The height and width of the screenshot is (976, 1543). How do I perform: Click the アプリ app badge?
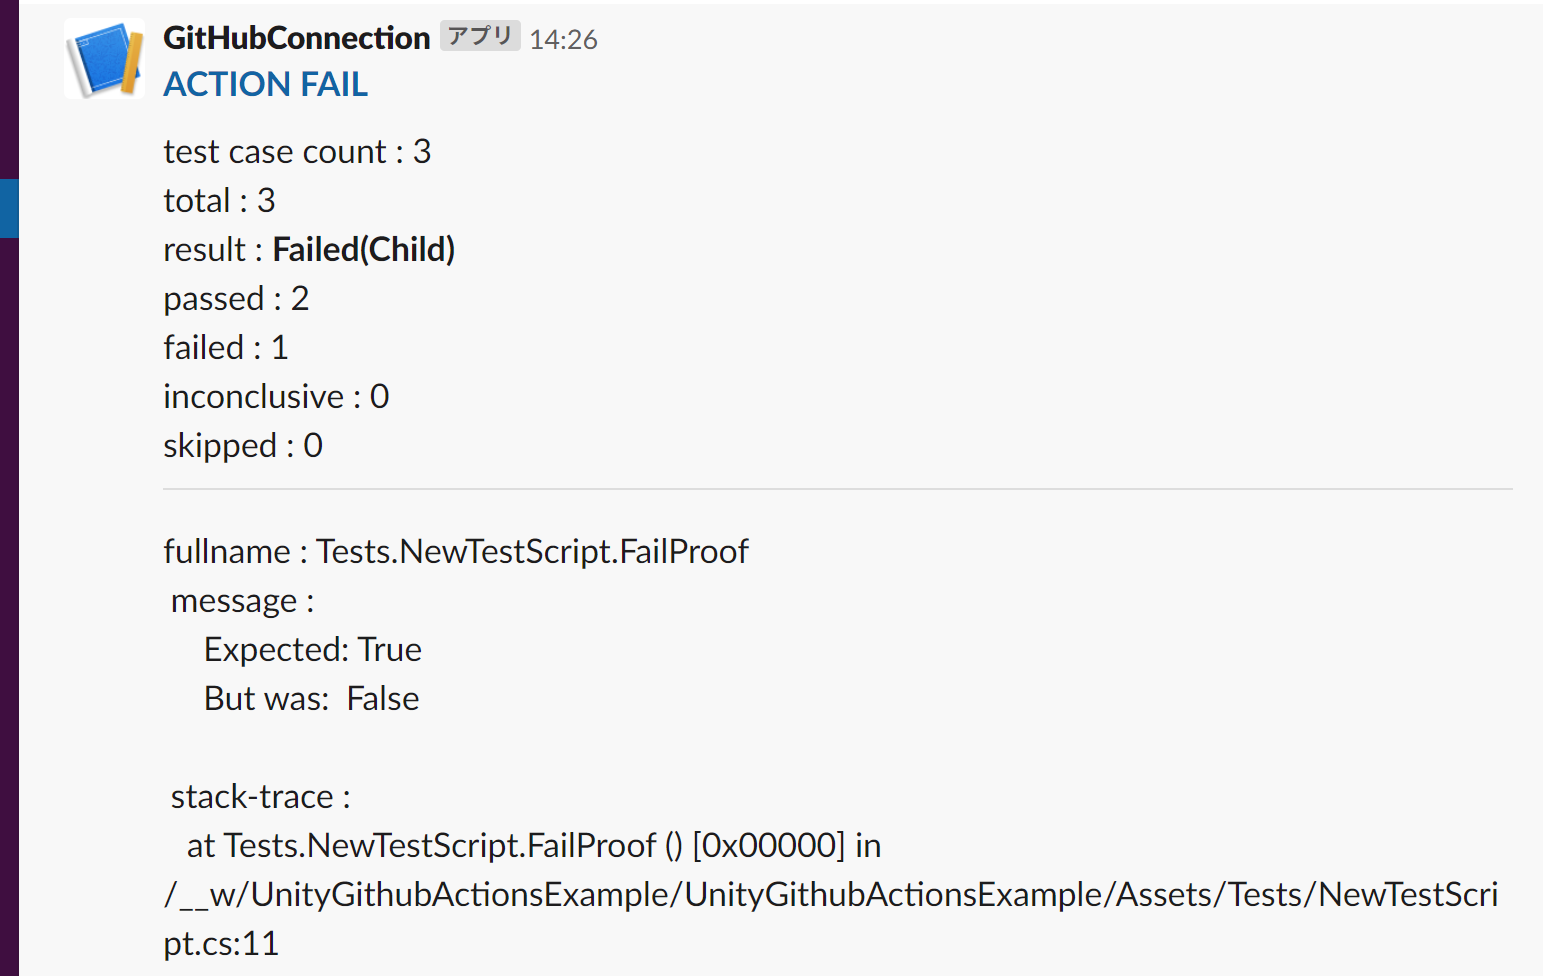(x=480, y=36)
